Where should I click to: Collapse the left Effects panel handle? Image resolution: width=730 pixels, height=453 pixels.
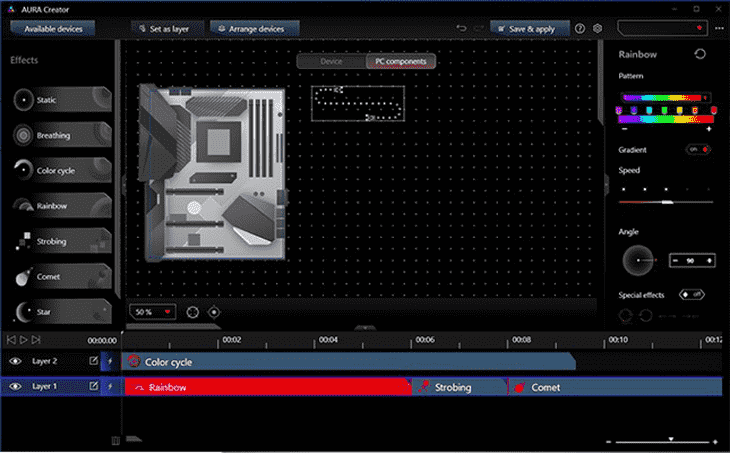124,185
